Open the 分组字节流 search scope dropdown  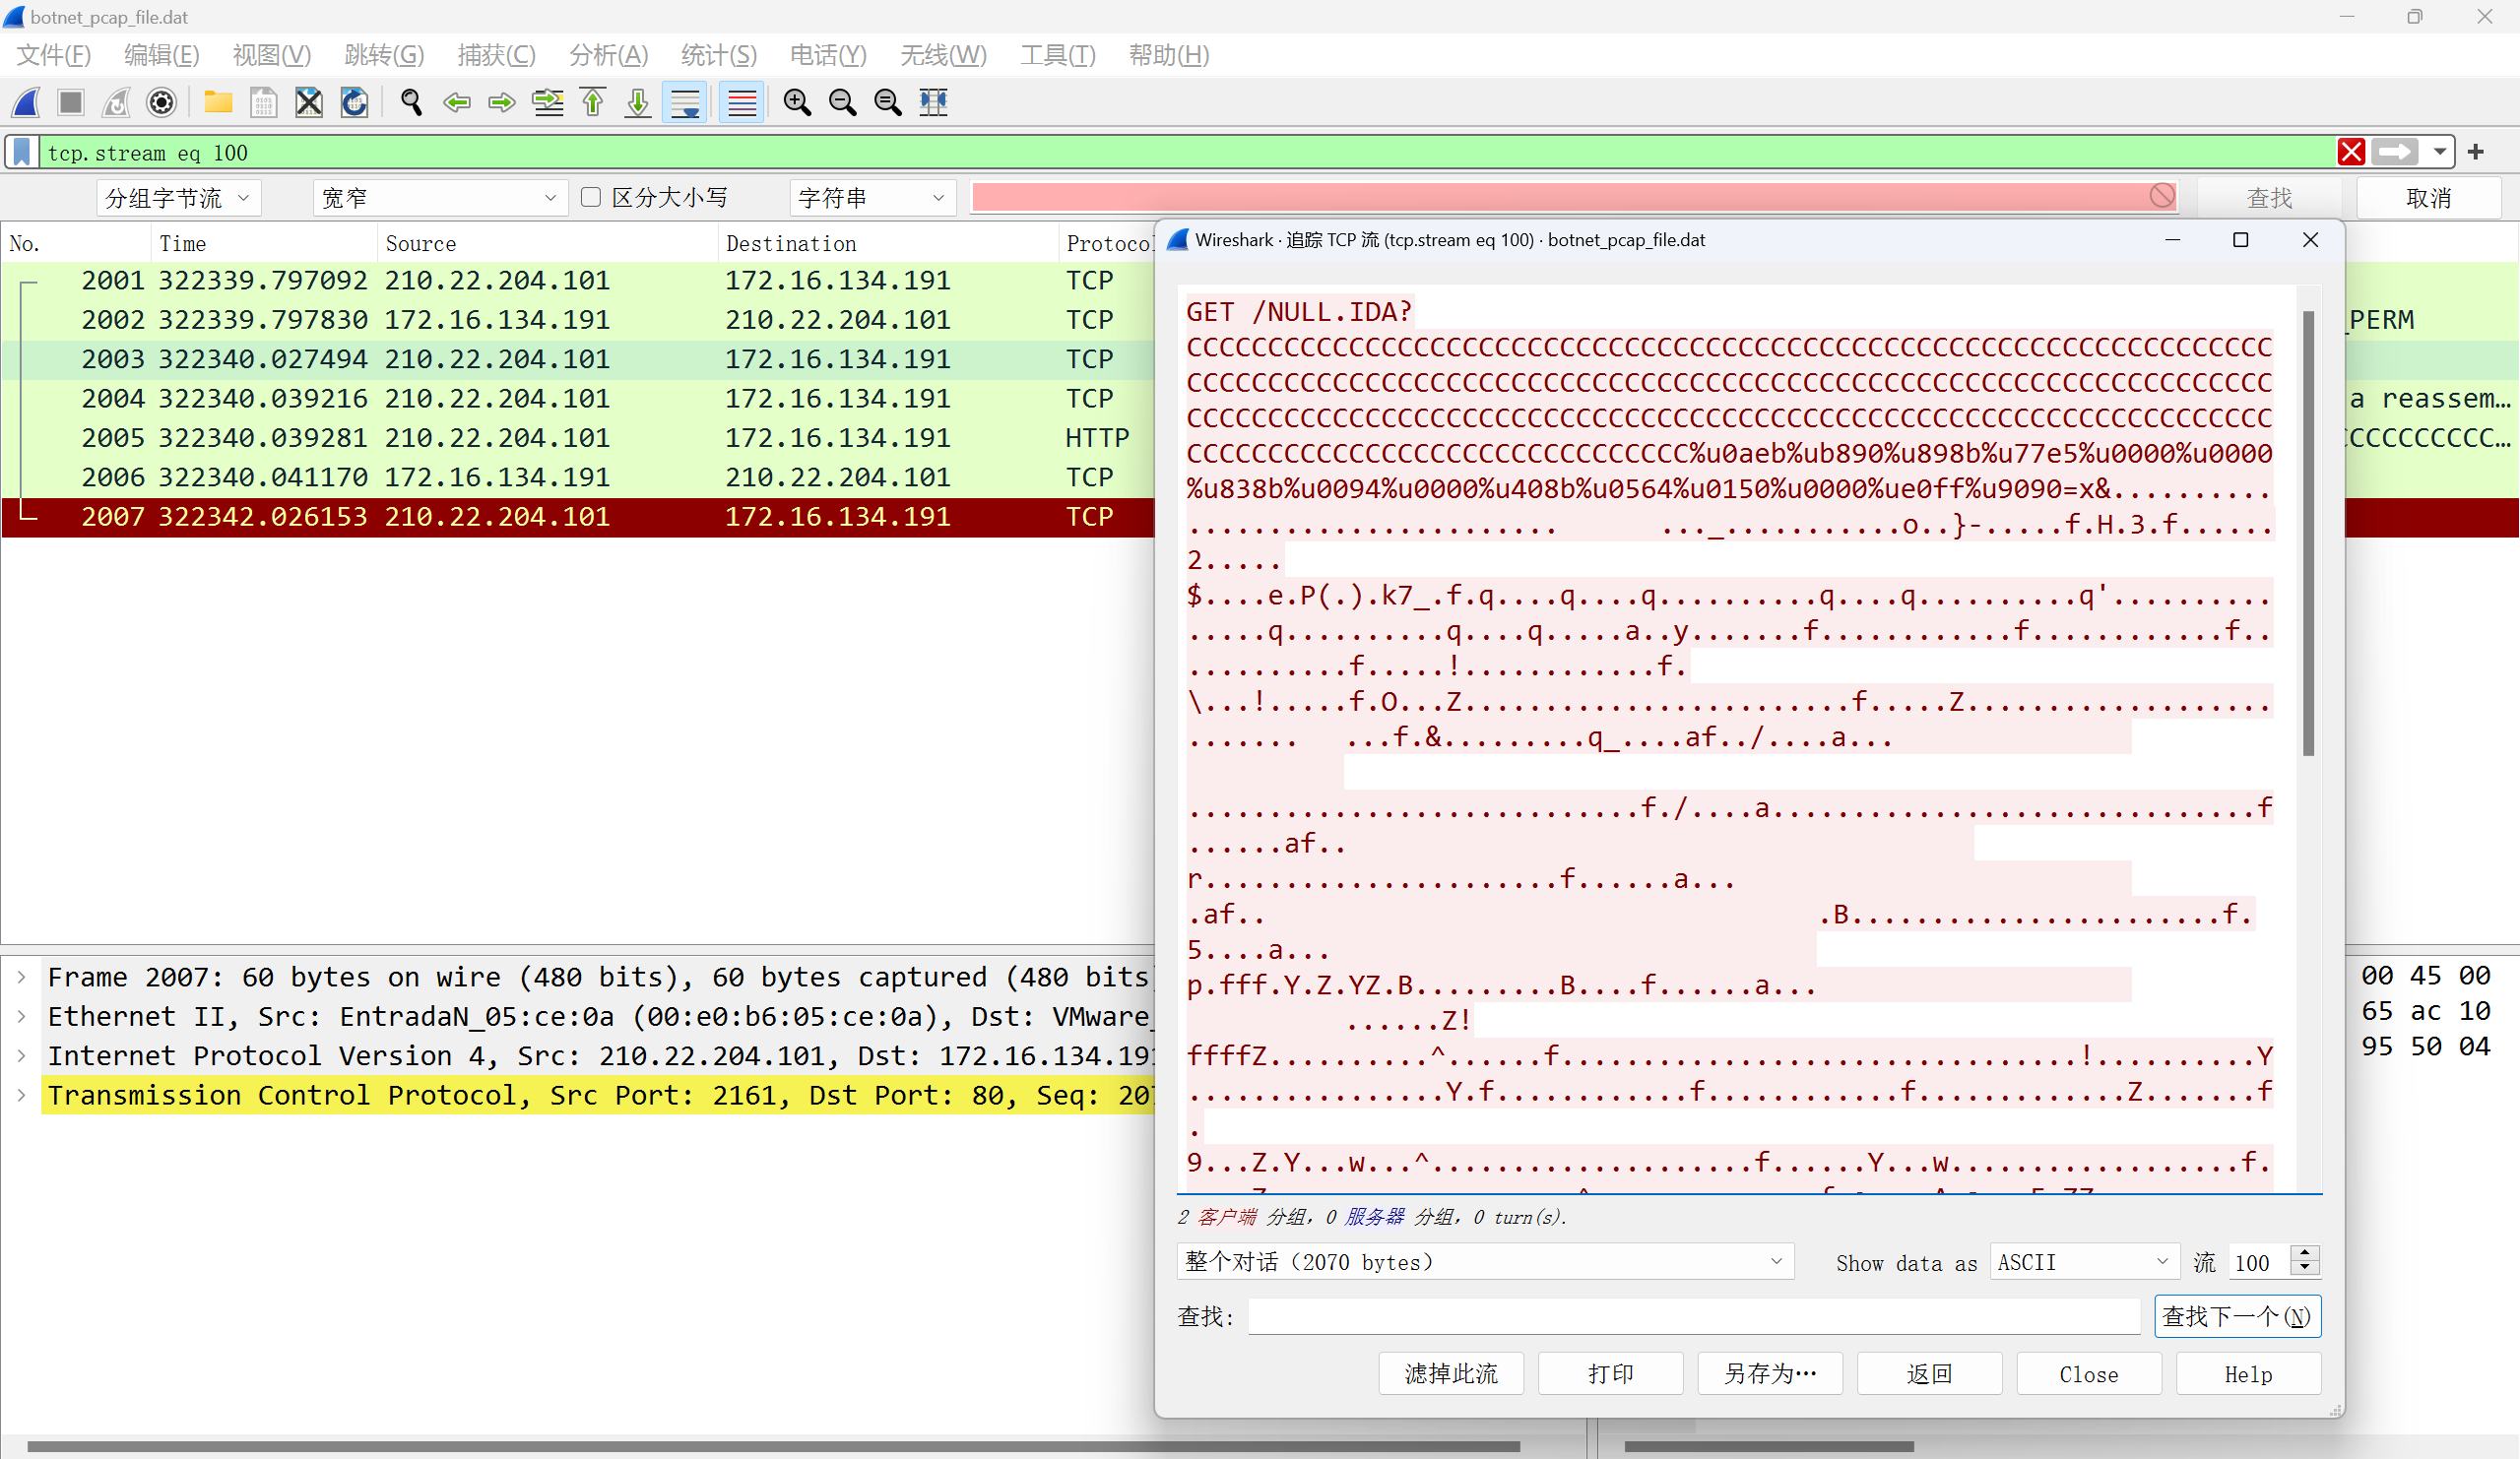click(179, 198)
